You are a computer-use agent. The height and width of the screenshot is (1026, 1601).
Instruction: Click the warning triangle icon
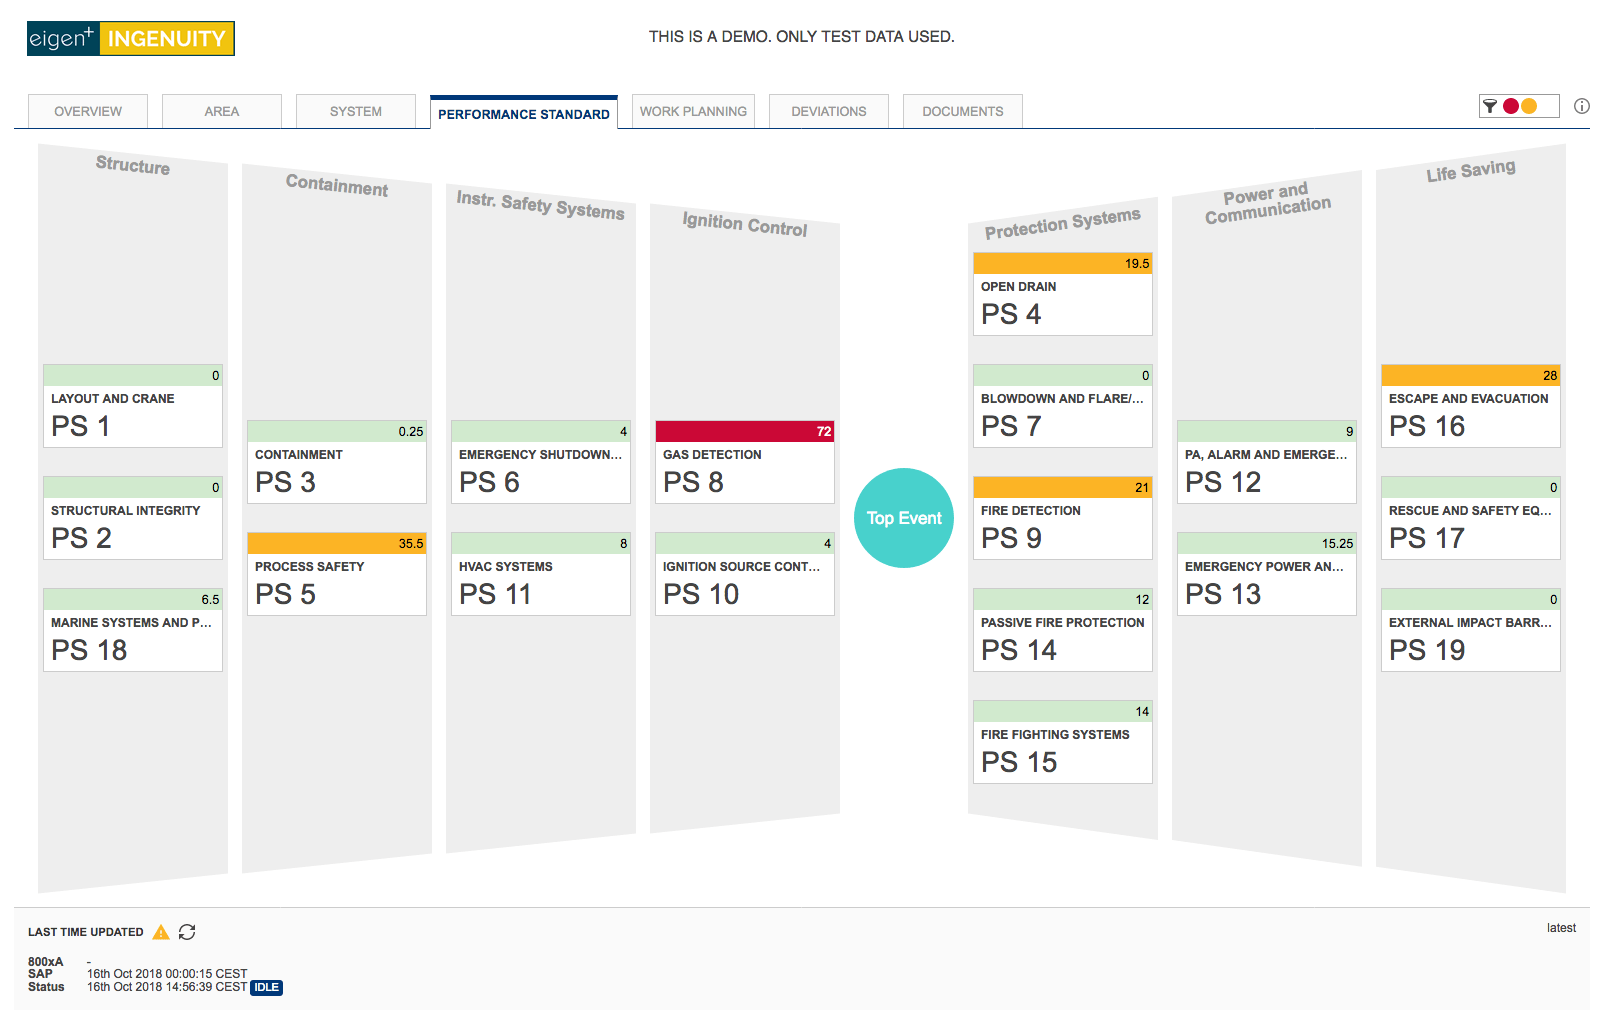[x=161, y=932]
